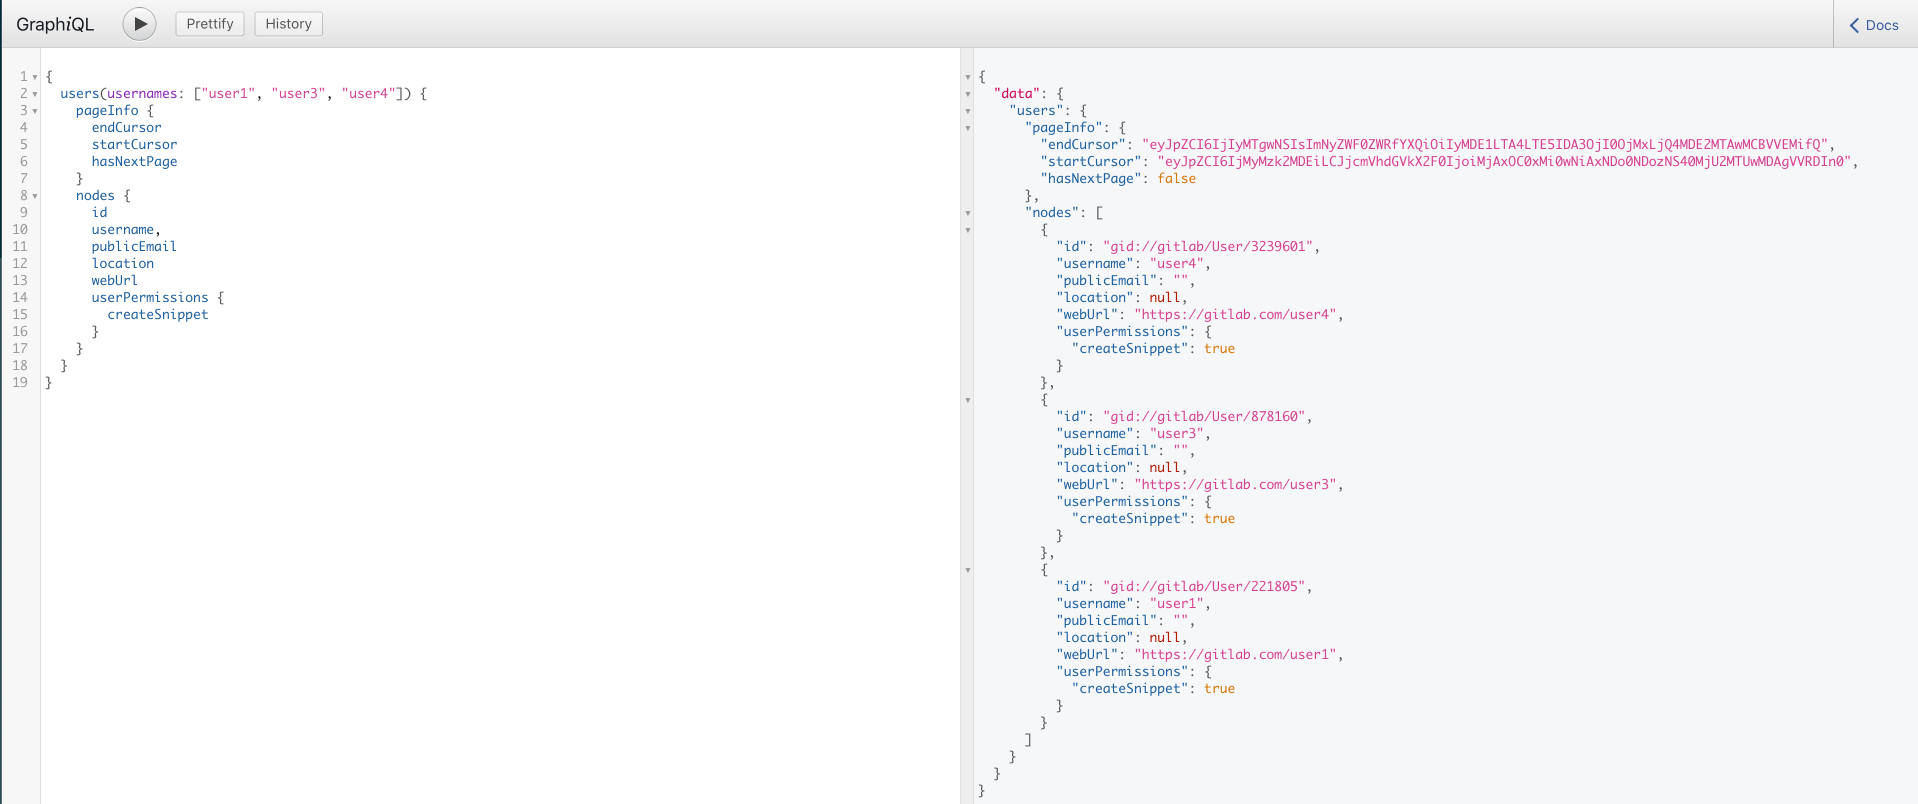Image resolution: width=1918 pixels, height=804 pixels.
Task: Fold the "users" object in the response pane
Action: click(x=968, y=111)
